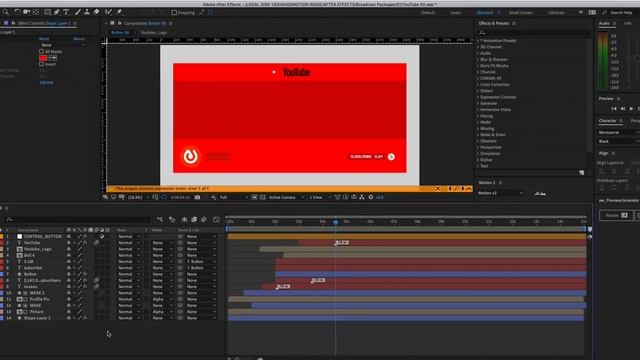Toggle shy switch for Shape Layer 1
This screenshot has width=640, height=360.
pyautogui.click(x=69, y=318)
